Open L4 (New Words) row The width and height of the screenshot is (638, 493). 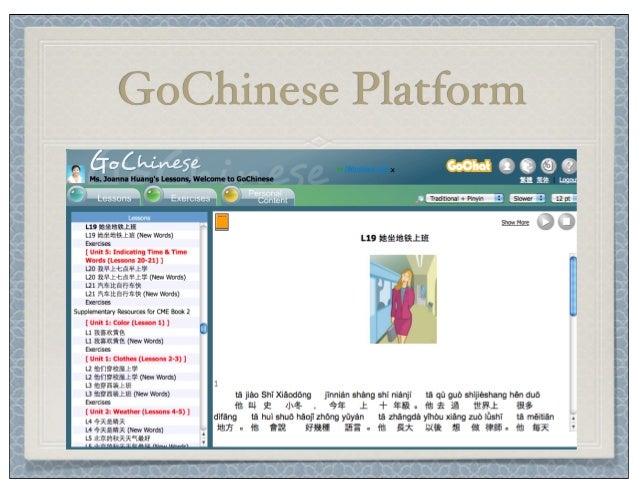[124, 430]
